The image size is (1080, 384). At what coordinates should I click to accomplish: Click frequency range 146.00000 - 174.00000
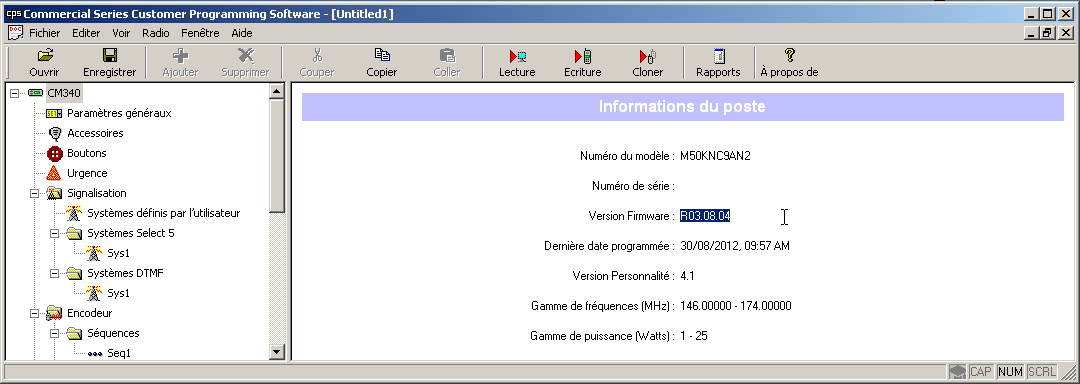736,306
